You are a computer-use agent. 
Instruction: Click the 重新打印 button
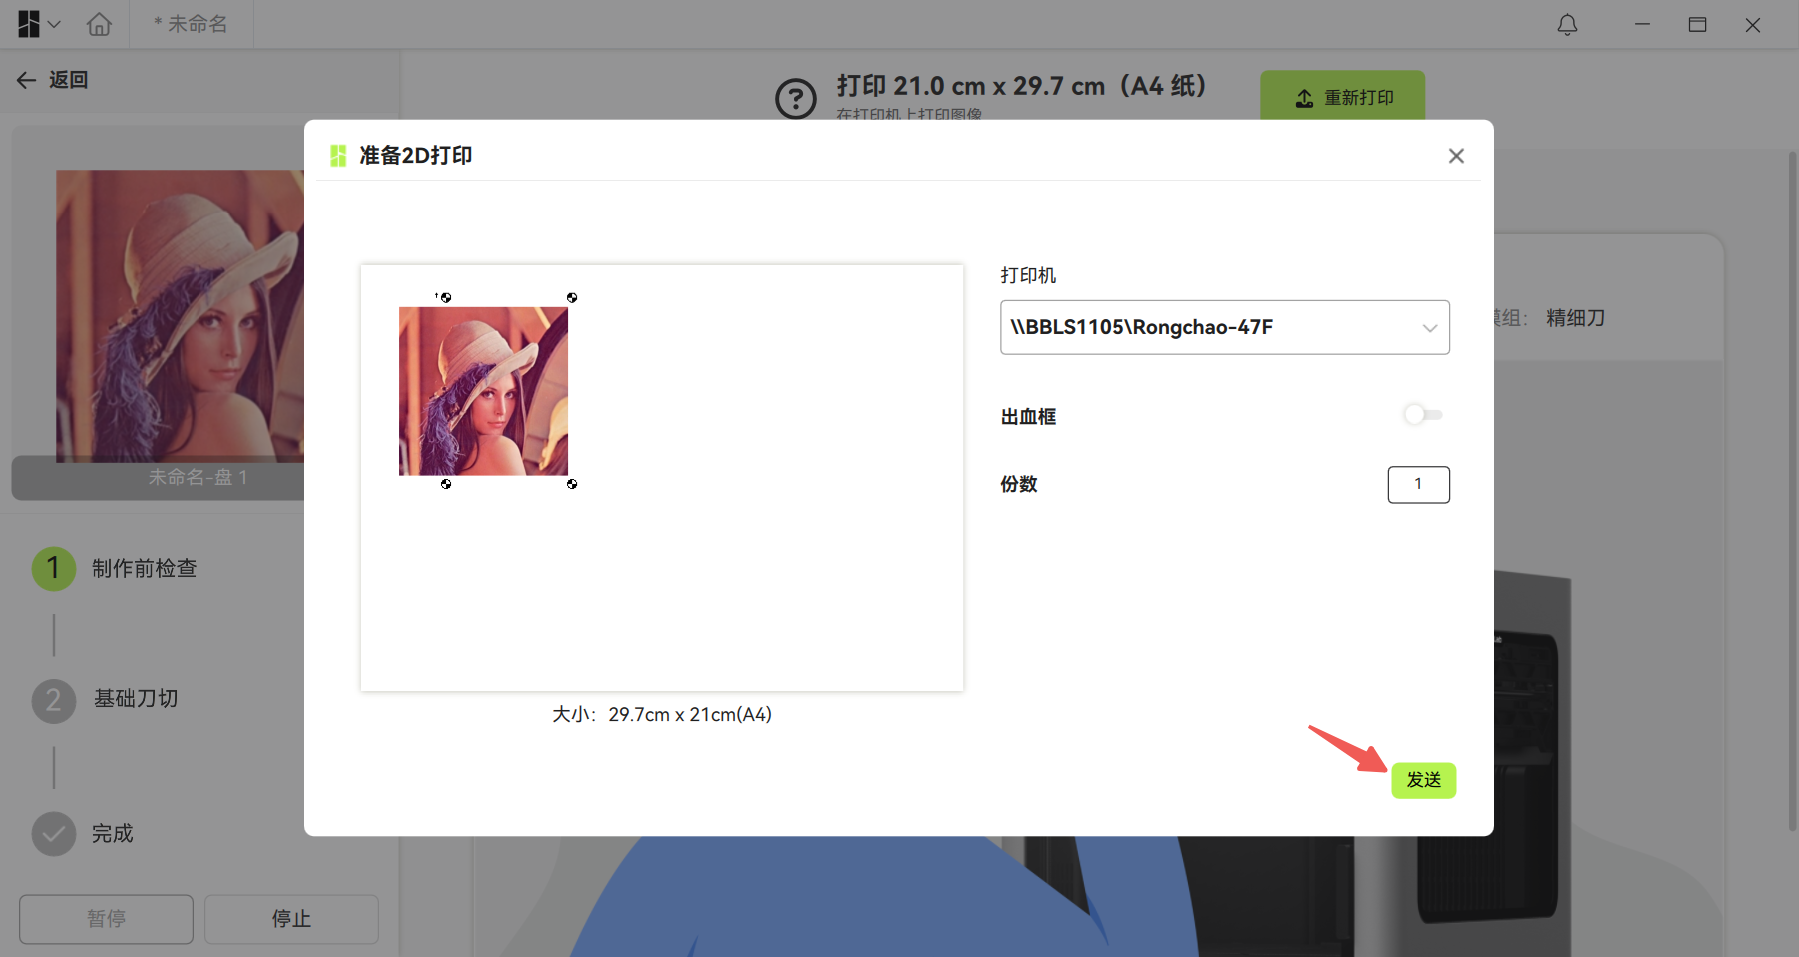point(1342,97)
